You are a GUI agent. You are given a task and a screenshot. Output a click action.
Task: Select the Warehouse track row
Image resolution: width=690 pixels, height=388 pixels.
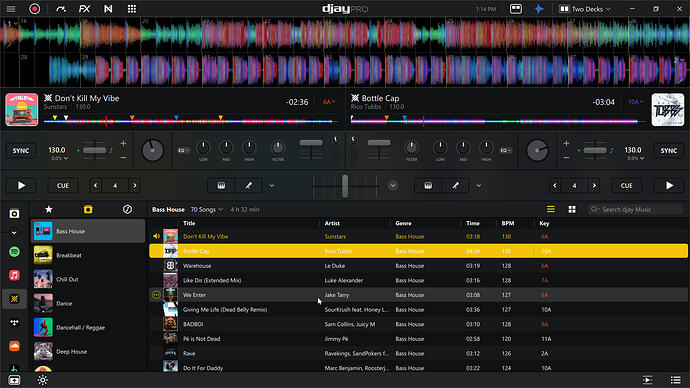[x=418, y=266]
